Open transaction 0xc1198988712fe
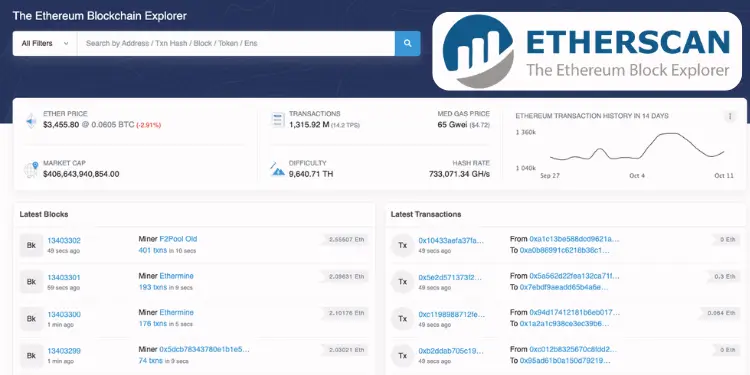The height and width of the screenshot is (375, 750). tap(452, 314)
